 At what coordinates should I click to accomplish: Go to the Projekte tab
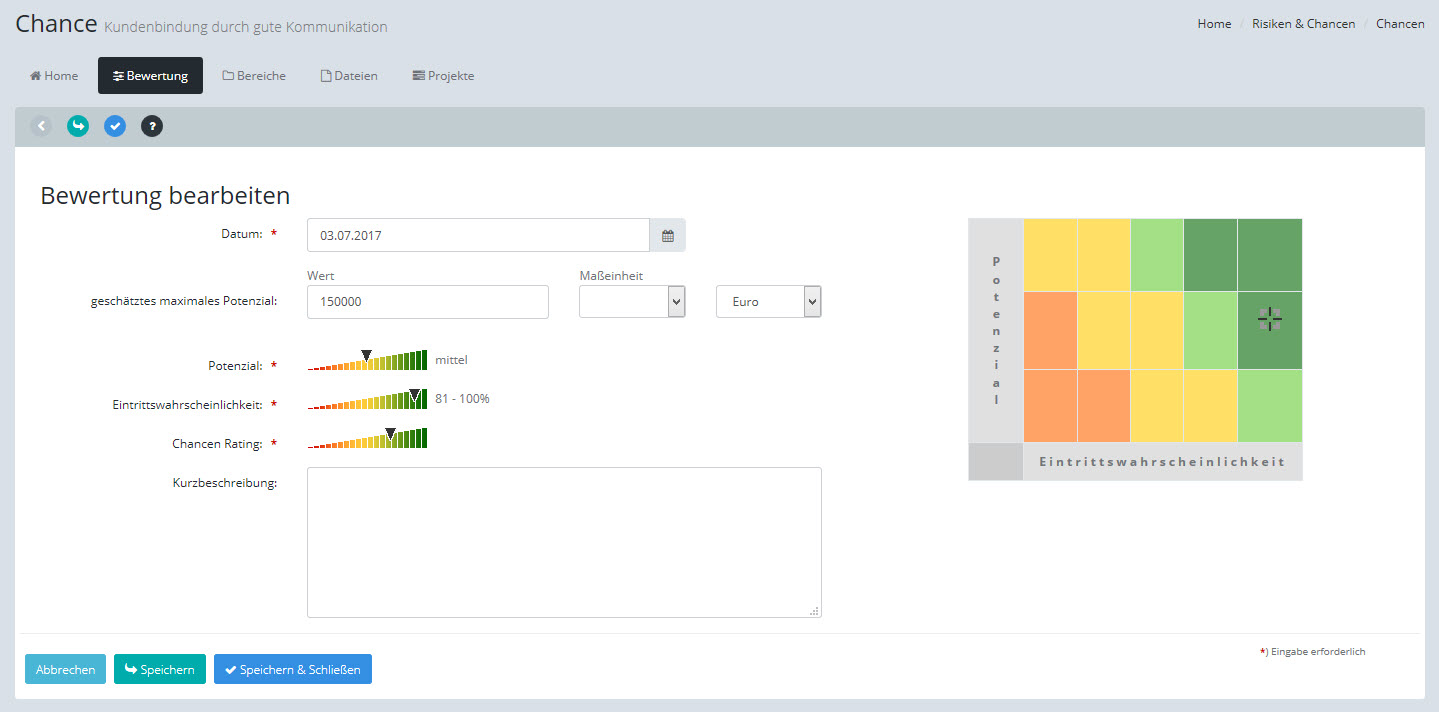click(443, 76)
